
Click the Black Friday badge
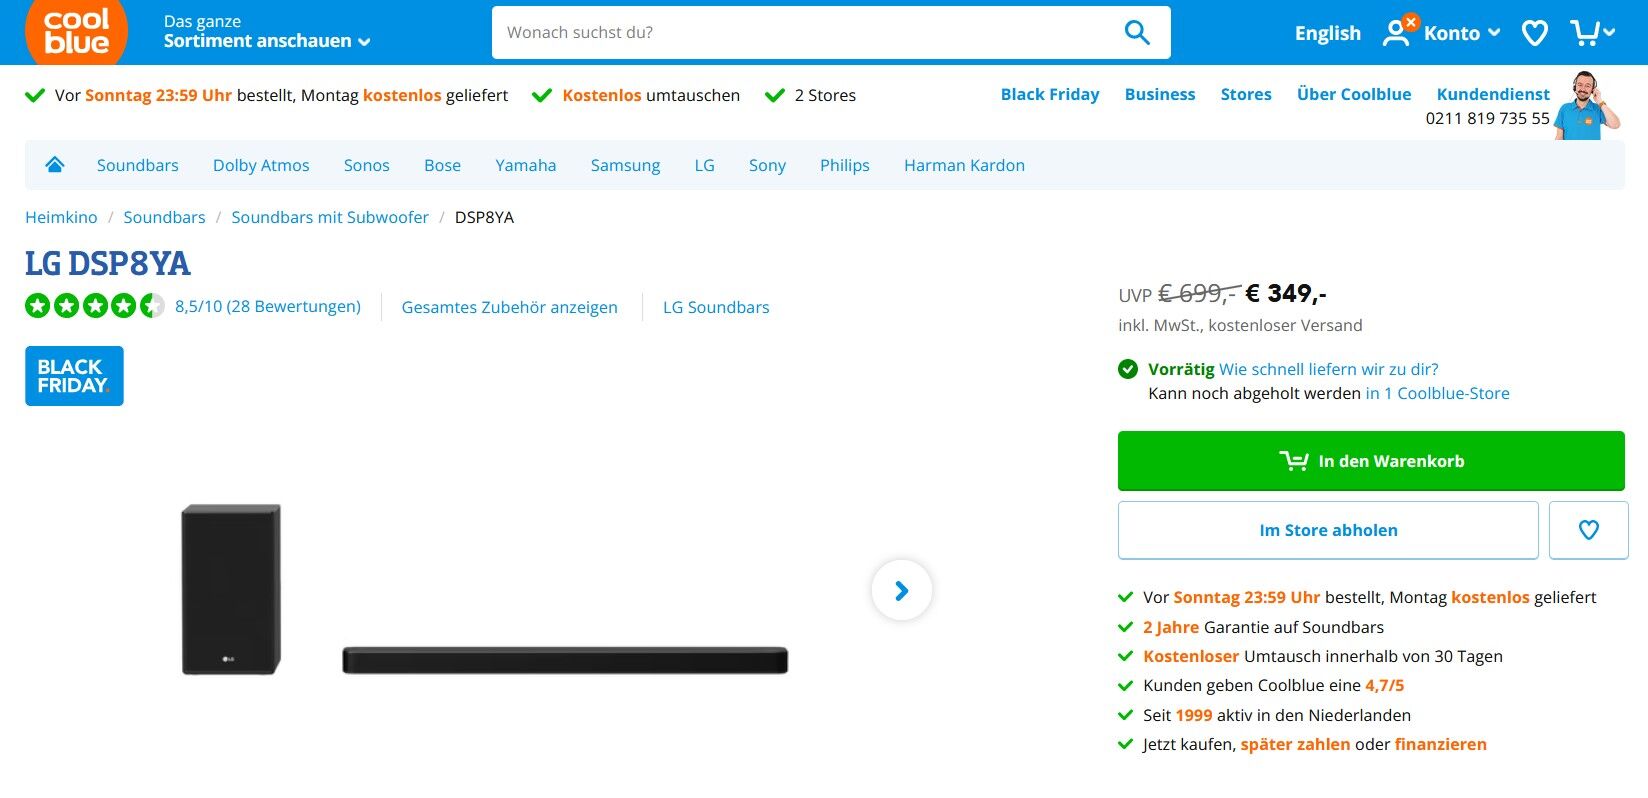click(74, 376)
